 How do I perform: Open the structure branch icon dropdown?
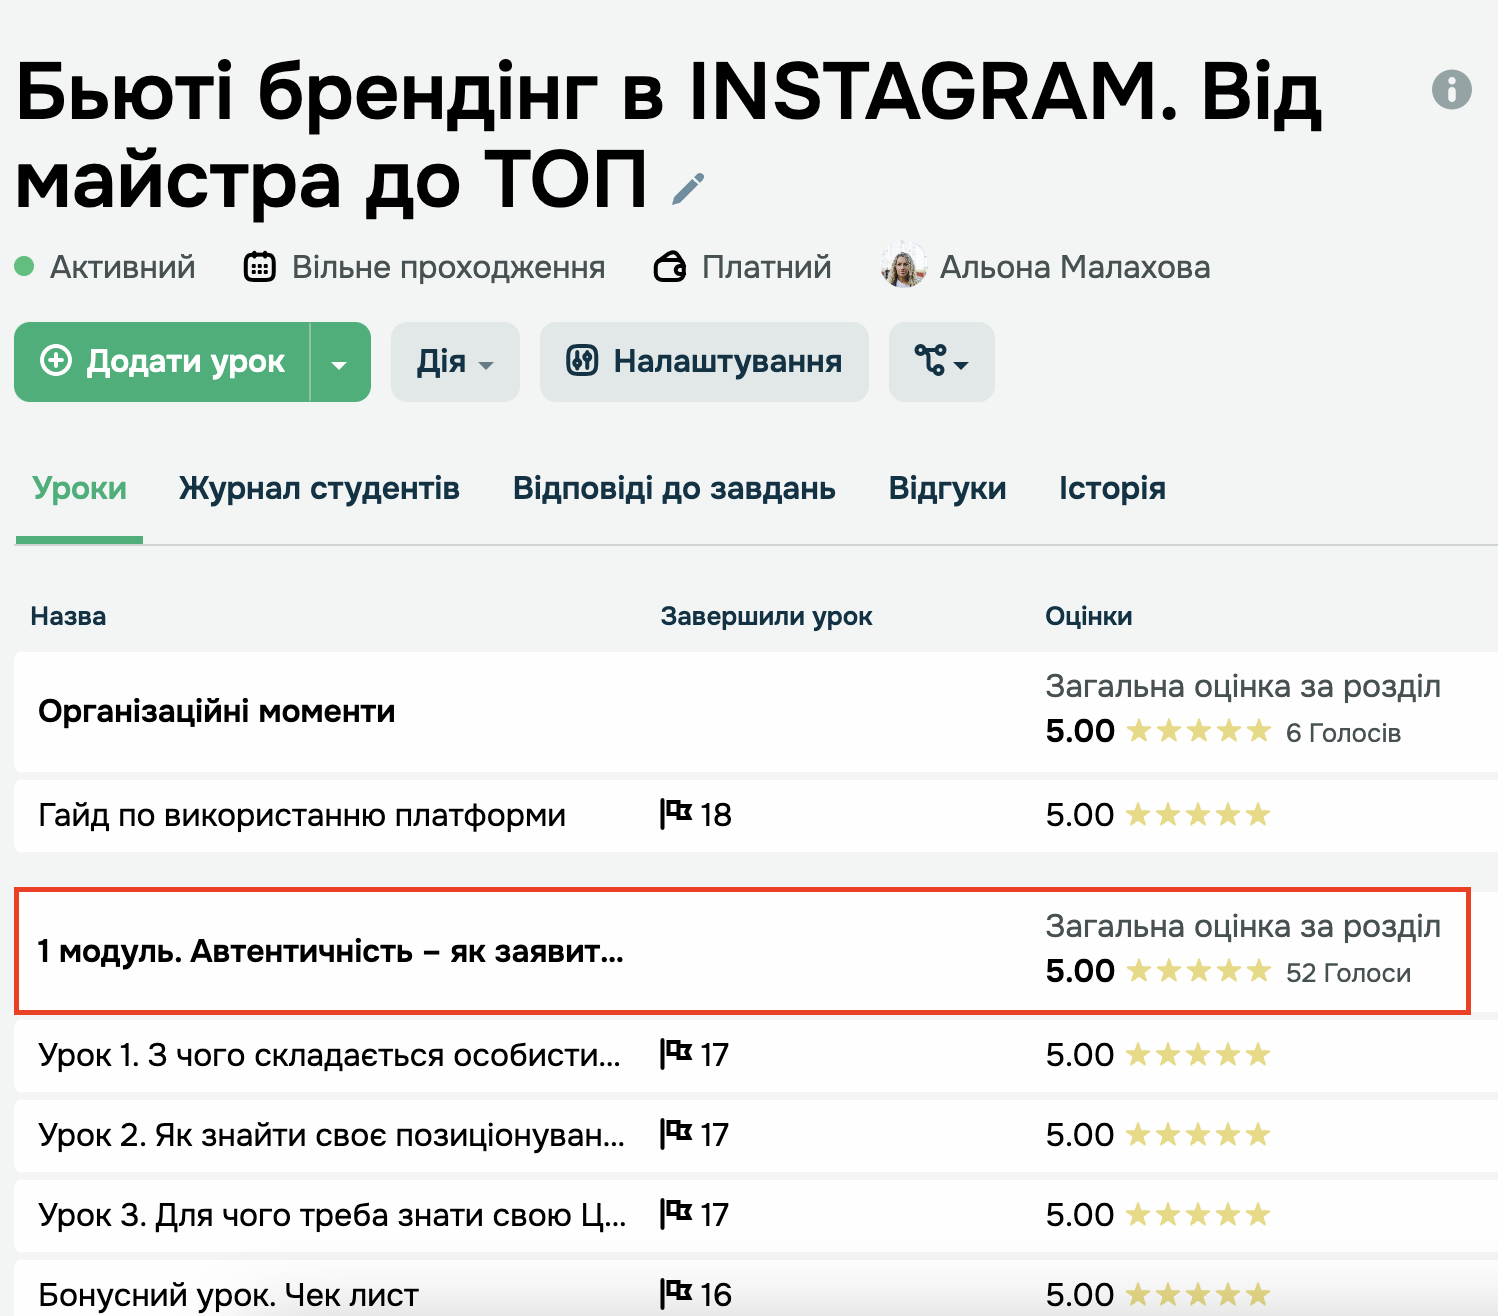941,362
